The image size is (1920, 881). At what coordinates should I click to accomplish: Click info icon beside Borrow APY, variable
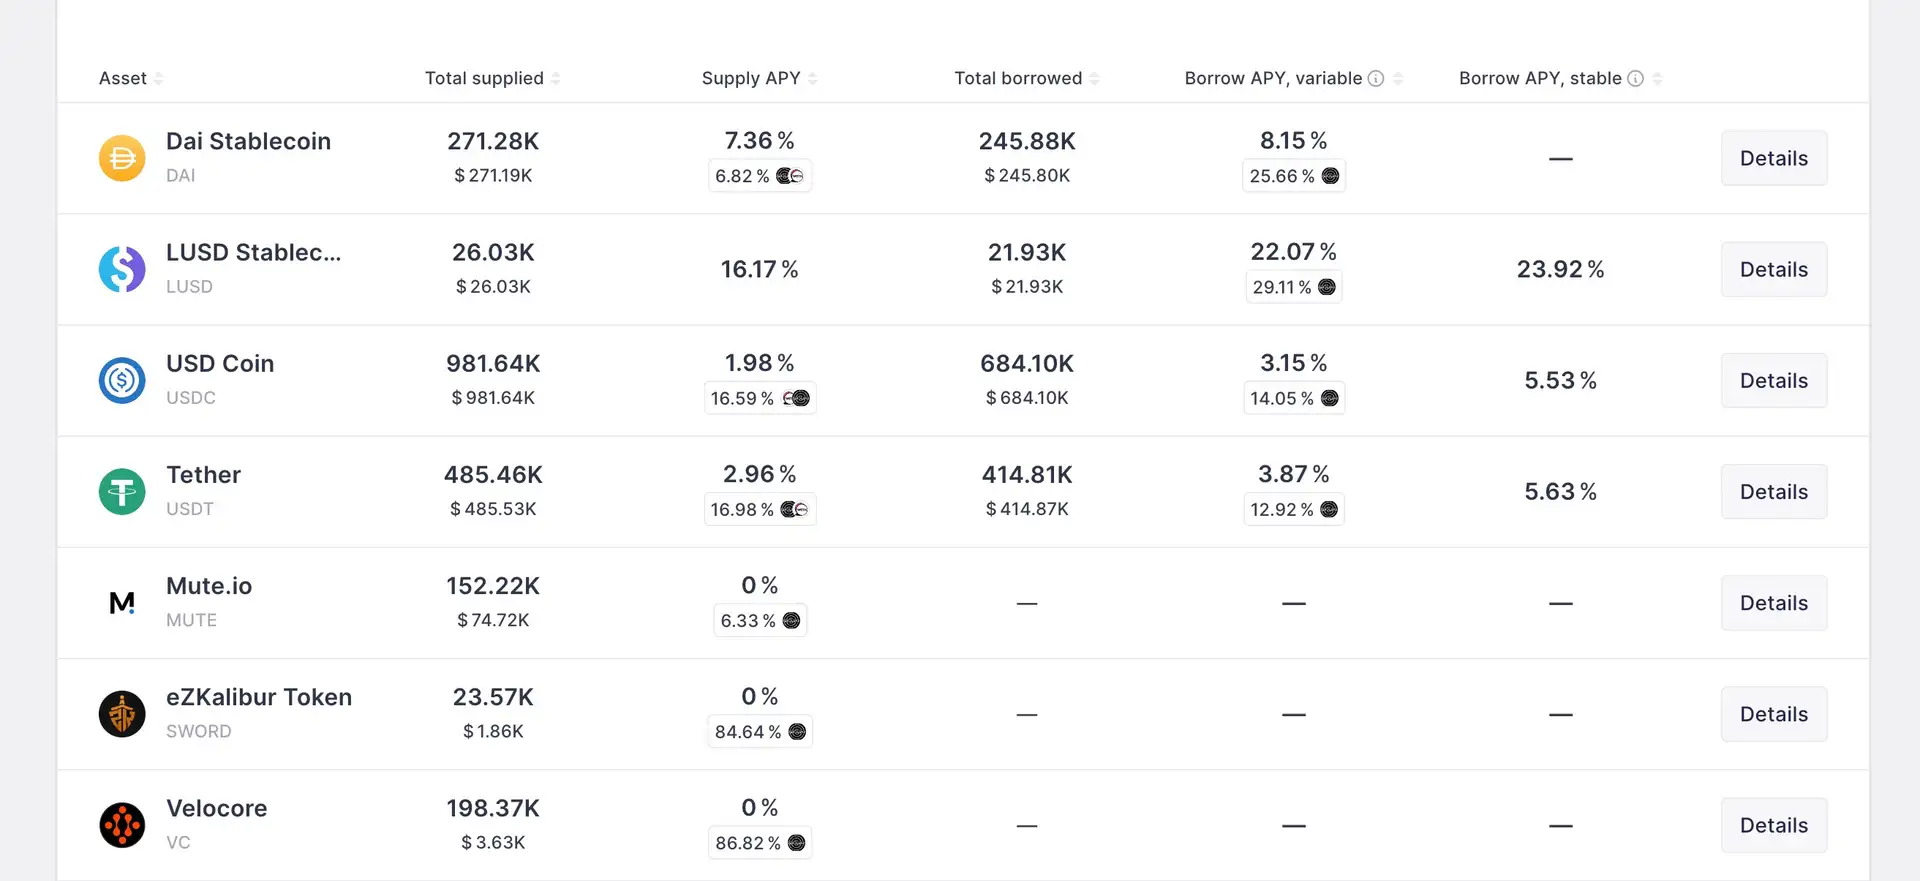tap(1376, 78)
